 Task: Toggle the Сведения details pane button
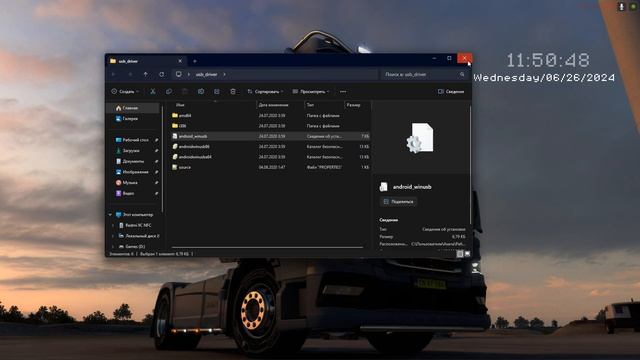tap(451, 91)
